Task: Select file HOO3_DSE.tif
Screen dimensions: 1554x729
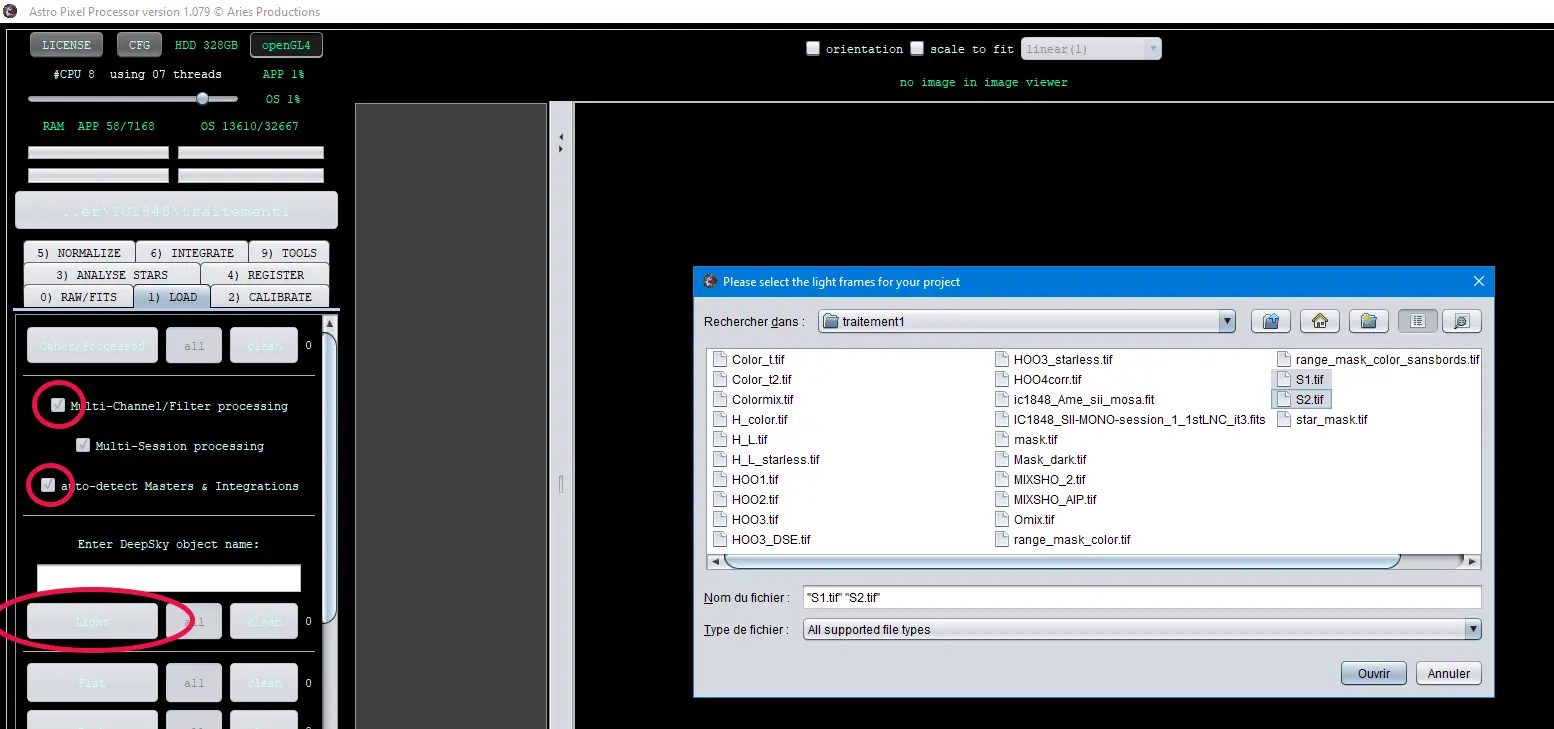Action: pos(762,540)
